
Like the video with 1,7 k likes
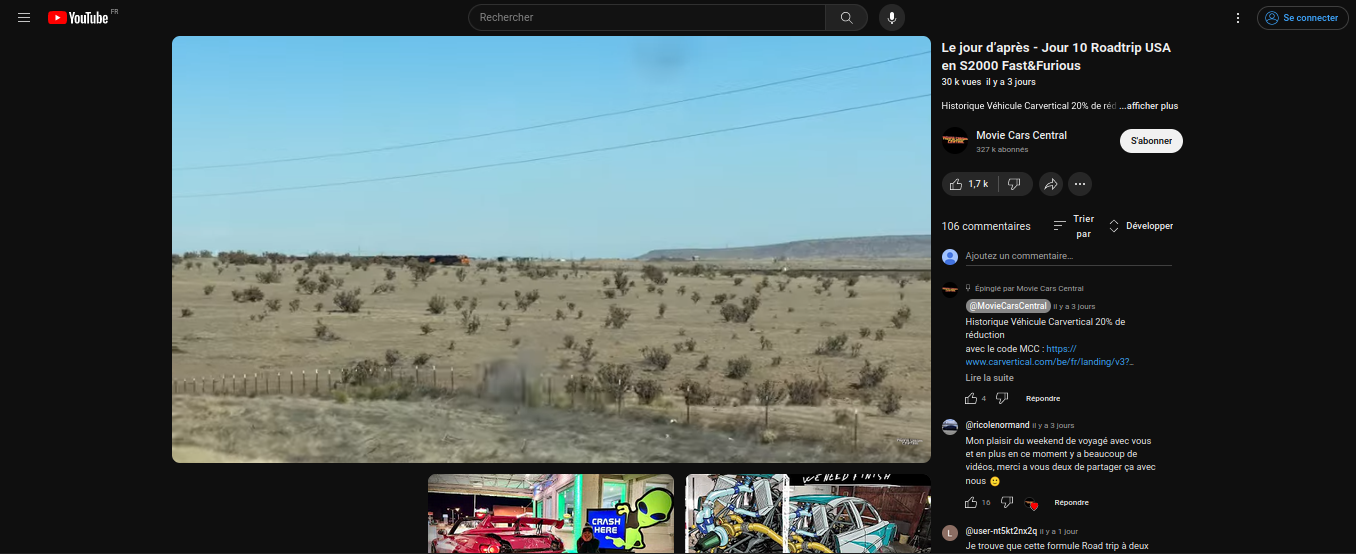click(x=969, y=184)
